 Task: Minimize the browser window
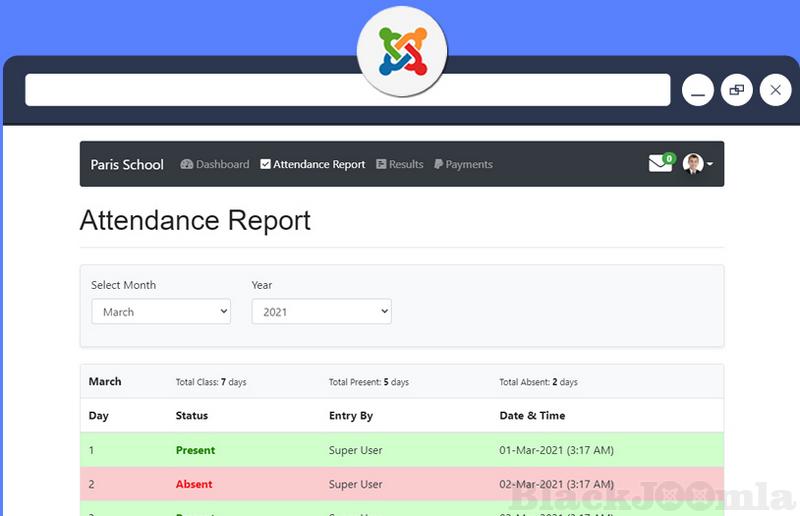tap(698, 90)
